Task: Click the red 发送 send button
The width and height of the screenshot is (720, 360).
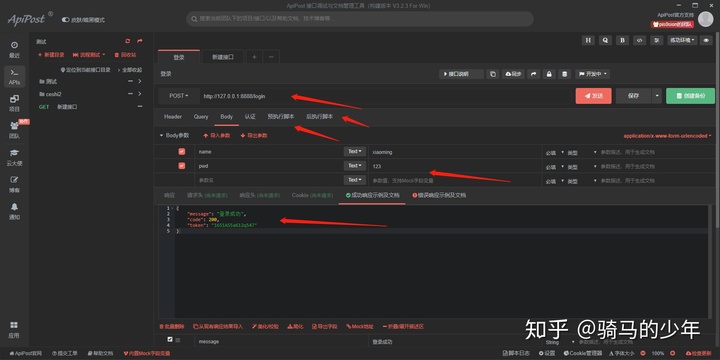Action: pyautogui.click(x=593, y=96)
